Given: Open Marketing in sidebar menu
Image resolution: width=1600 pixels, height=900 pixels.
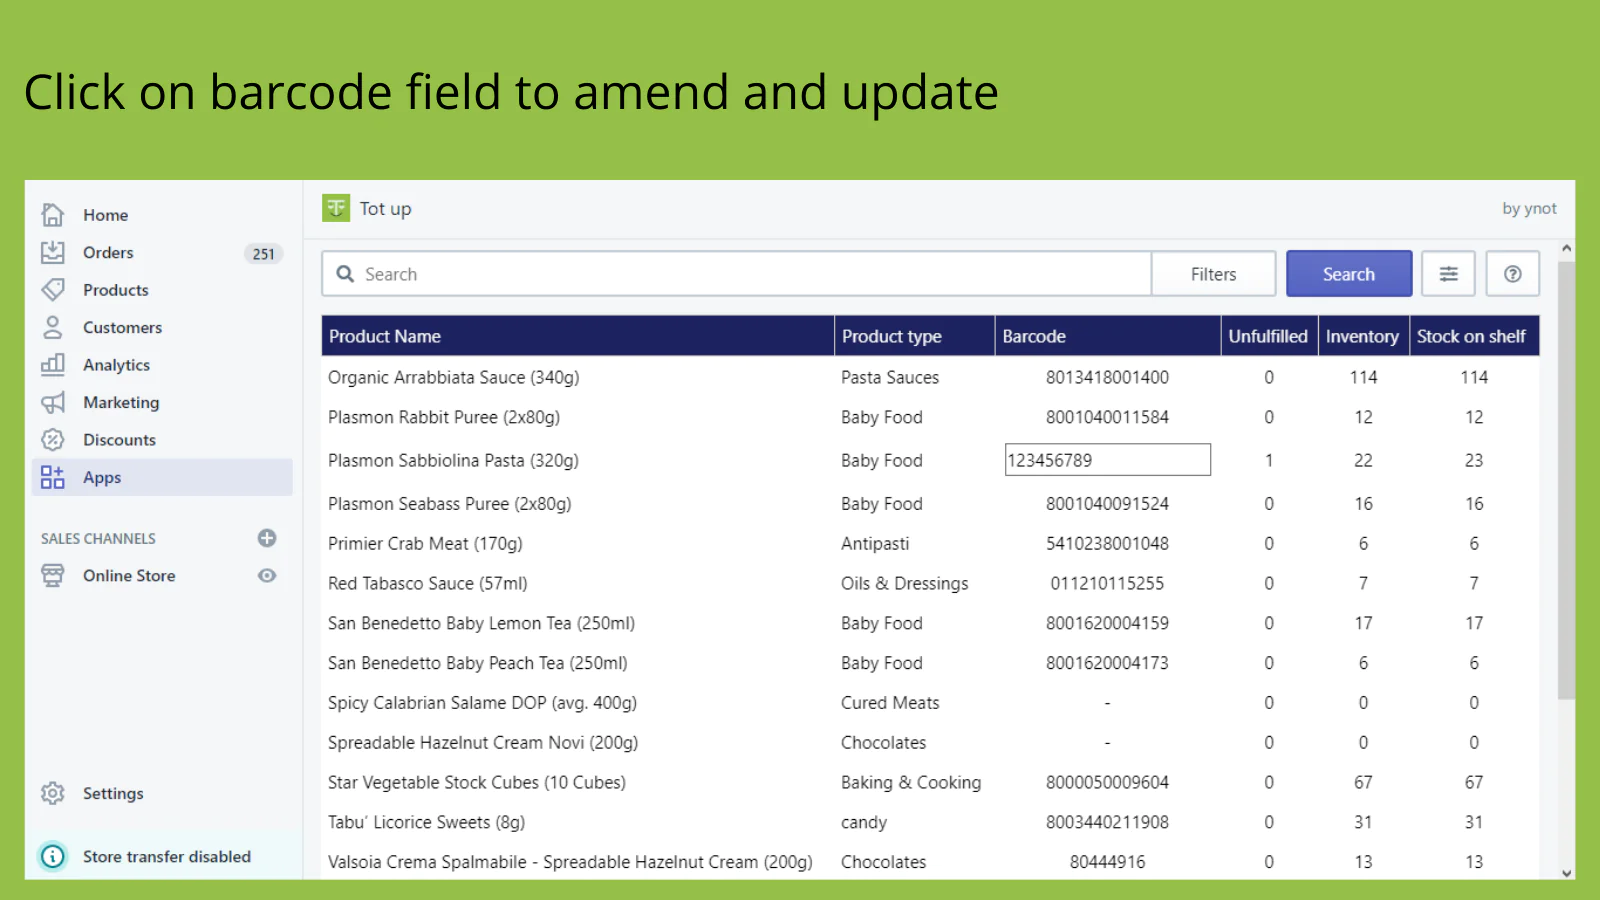Looking at the screenshot, I should pyautogui.click(x=121, y=402).
